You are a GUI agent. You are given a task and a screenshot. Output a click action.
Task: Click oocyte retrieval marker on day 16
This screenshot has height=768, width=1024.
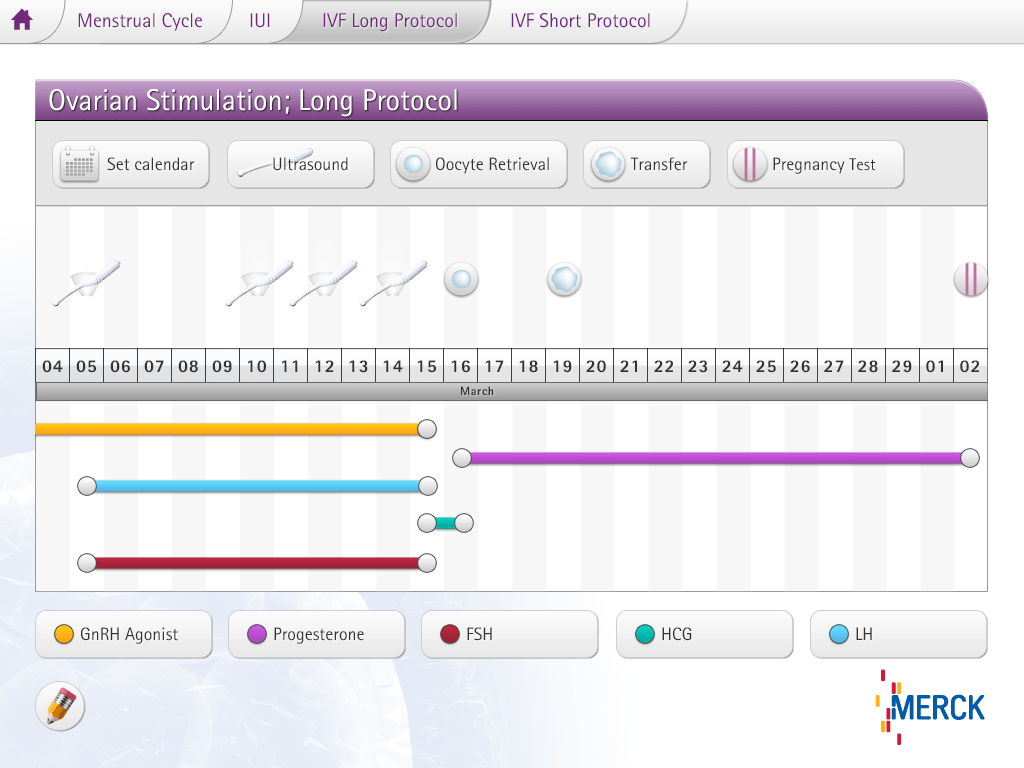click(x=461, y=280)
